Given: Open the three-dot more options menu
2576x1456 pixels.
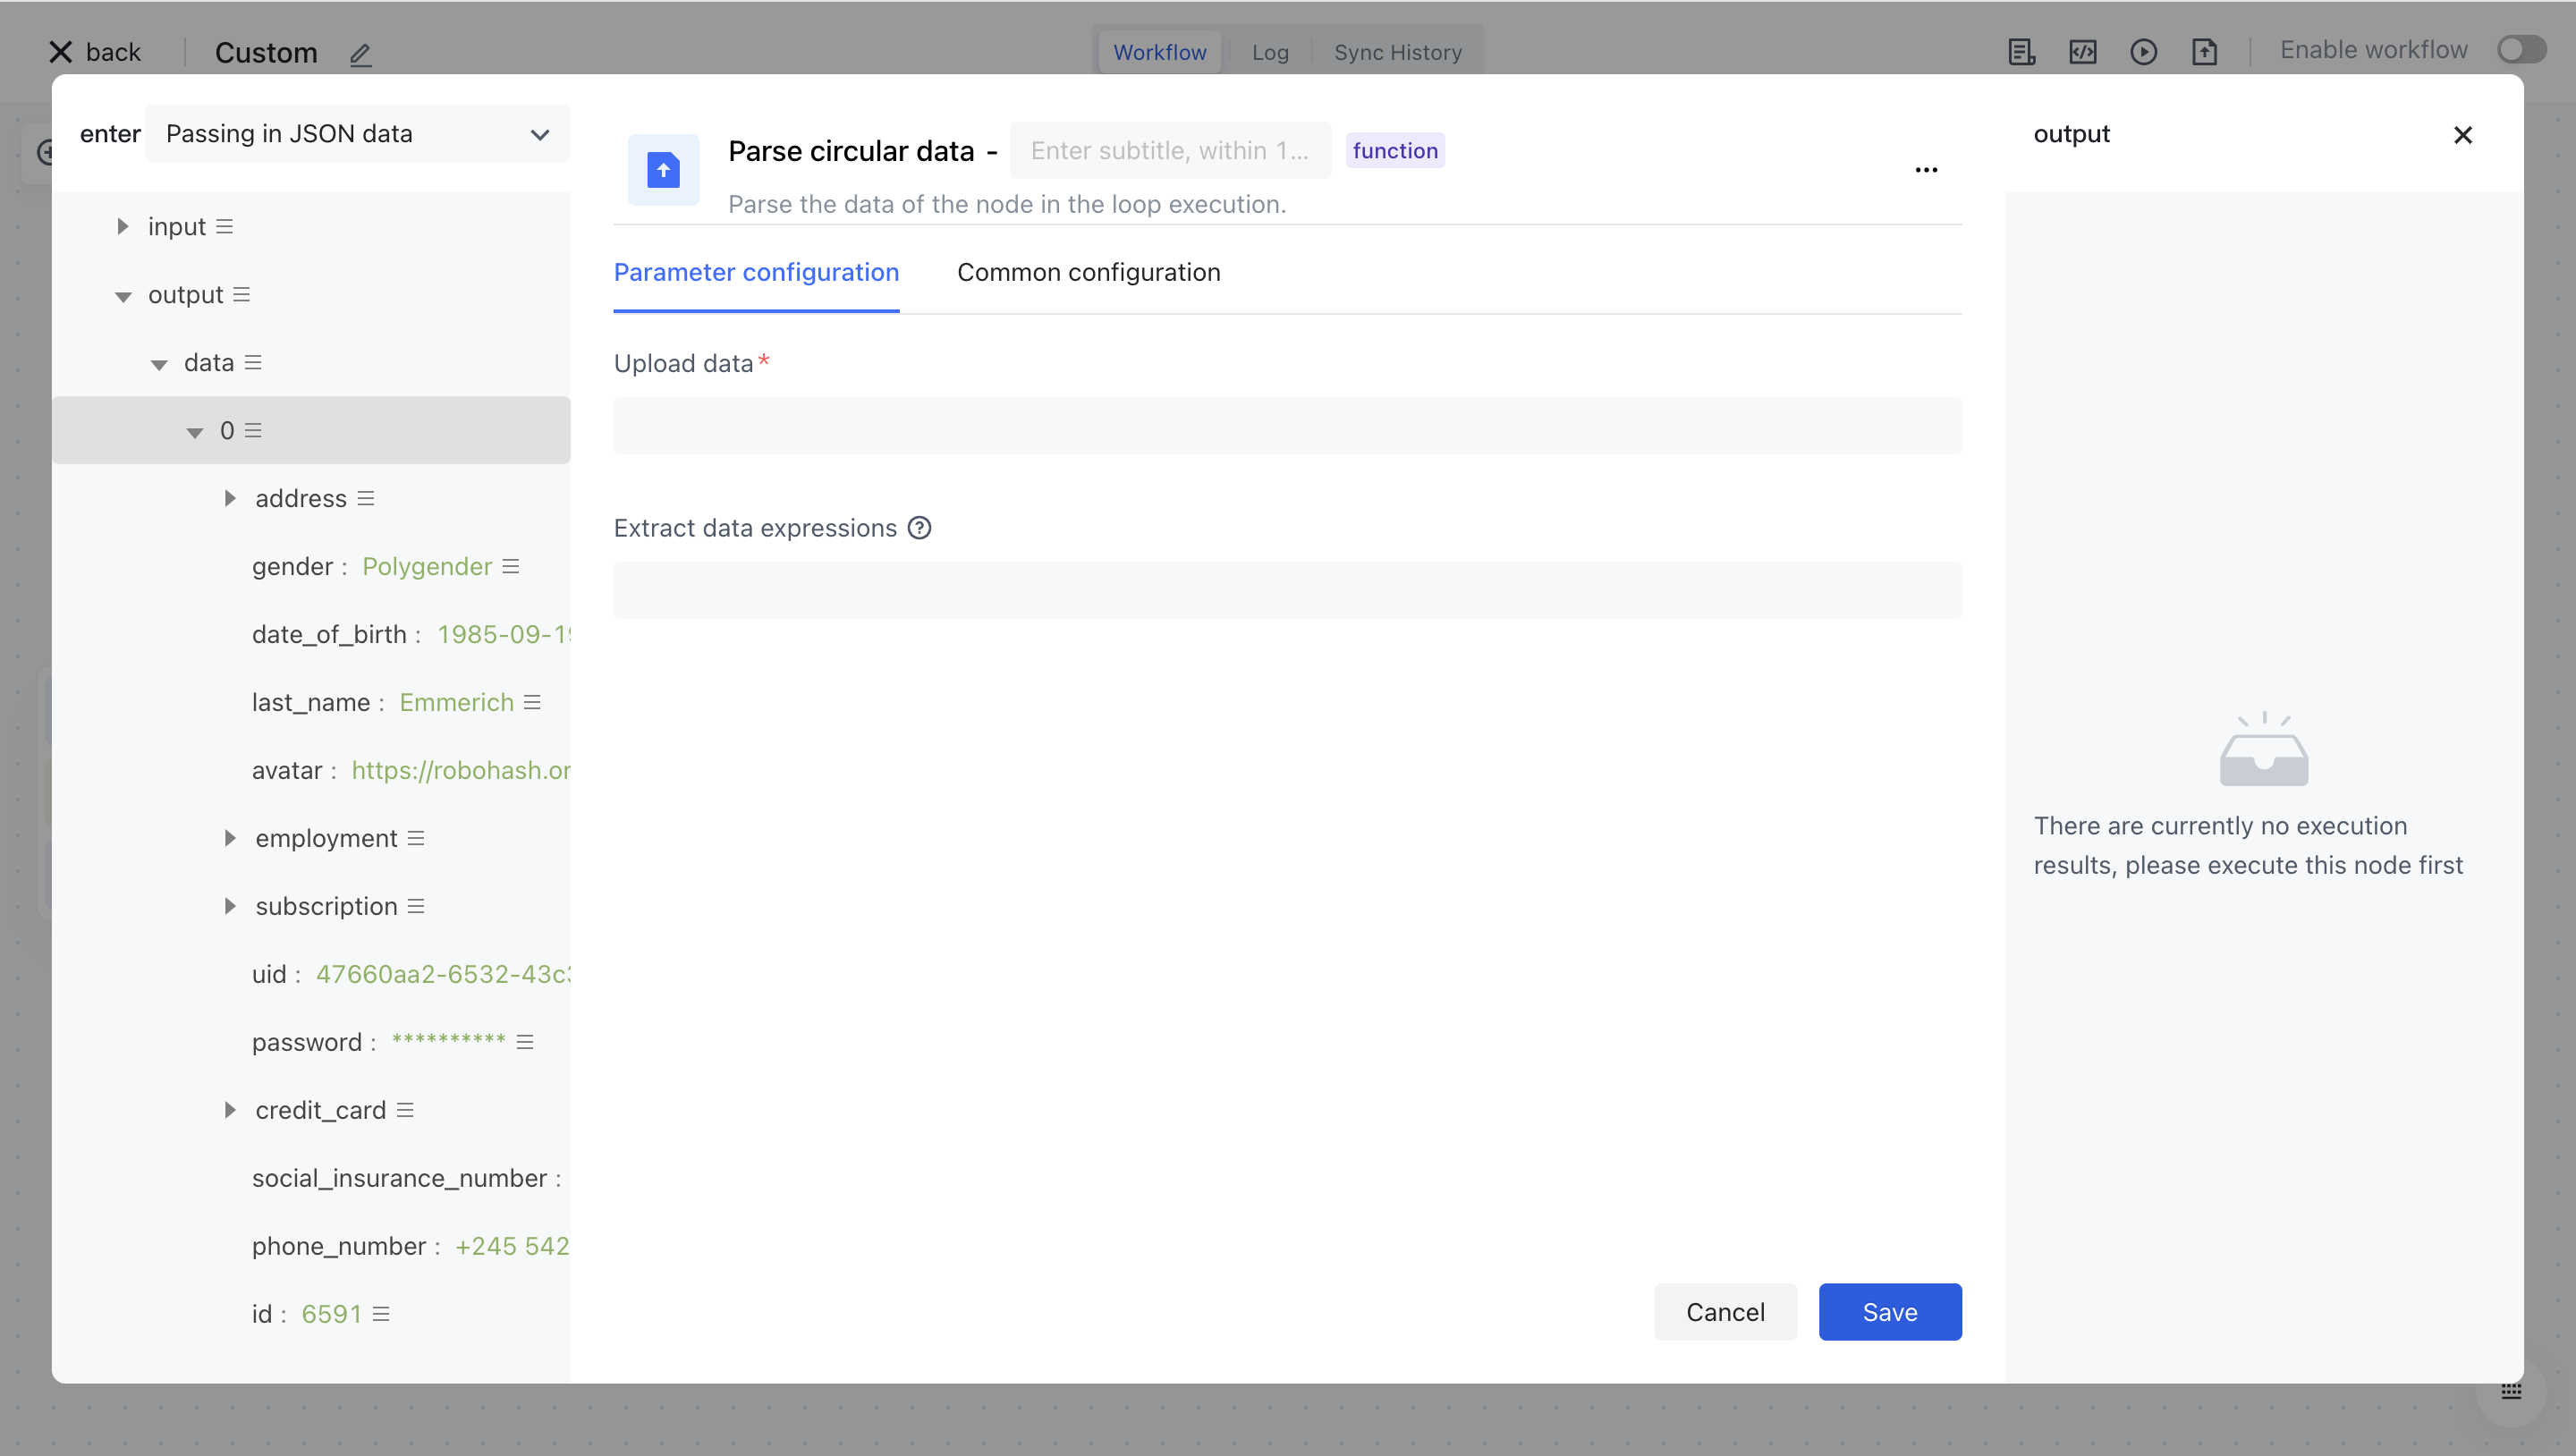Looking at the screenshot, I should tap(1926, 170).
